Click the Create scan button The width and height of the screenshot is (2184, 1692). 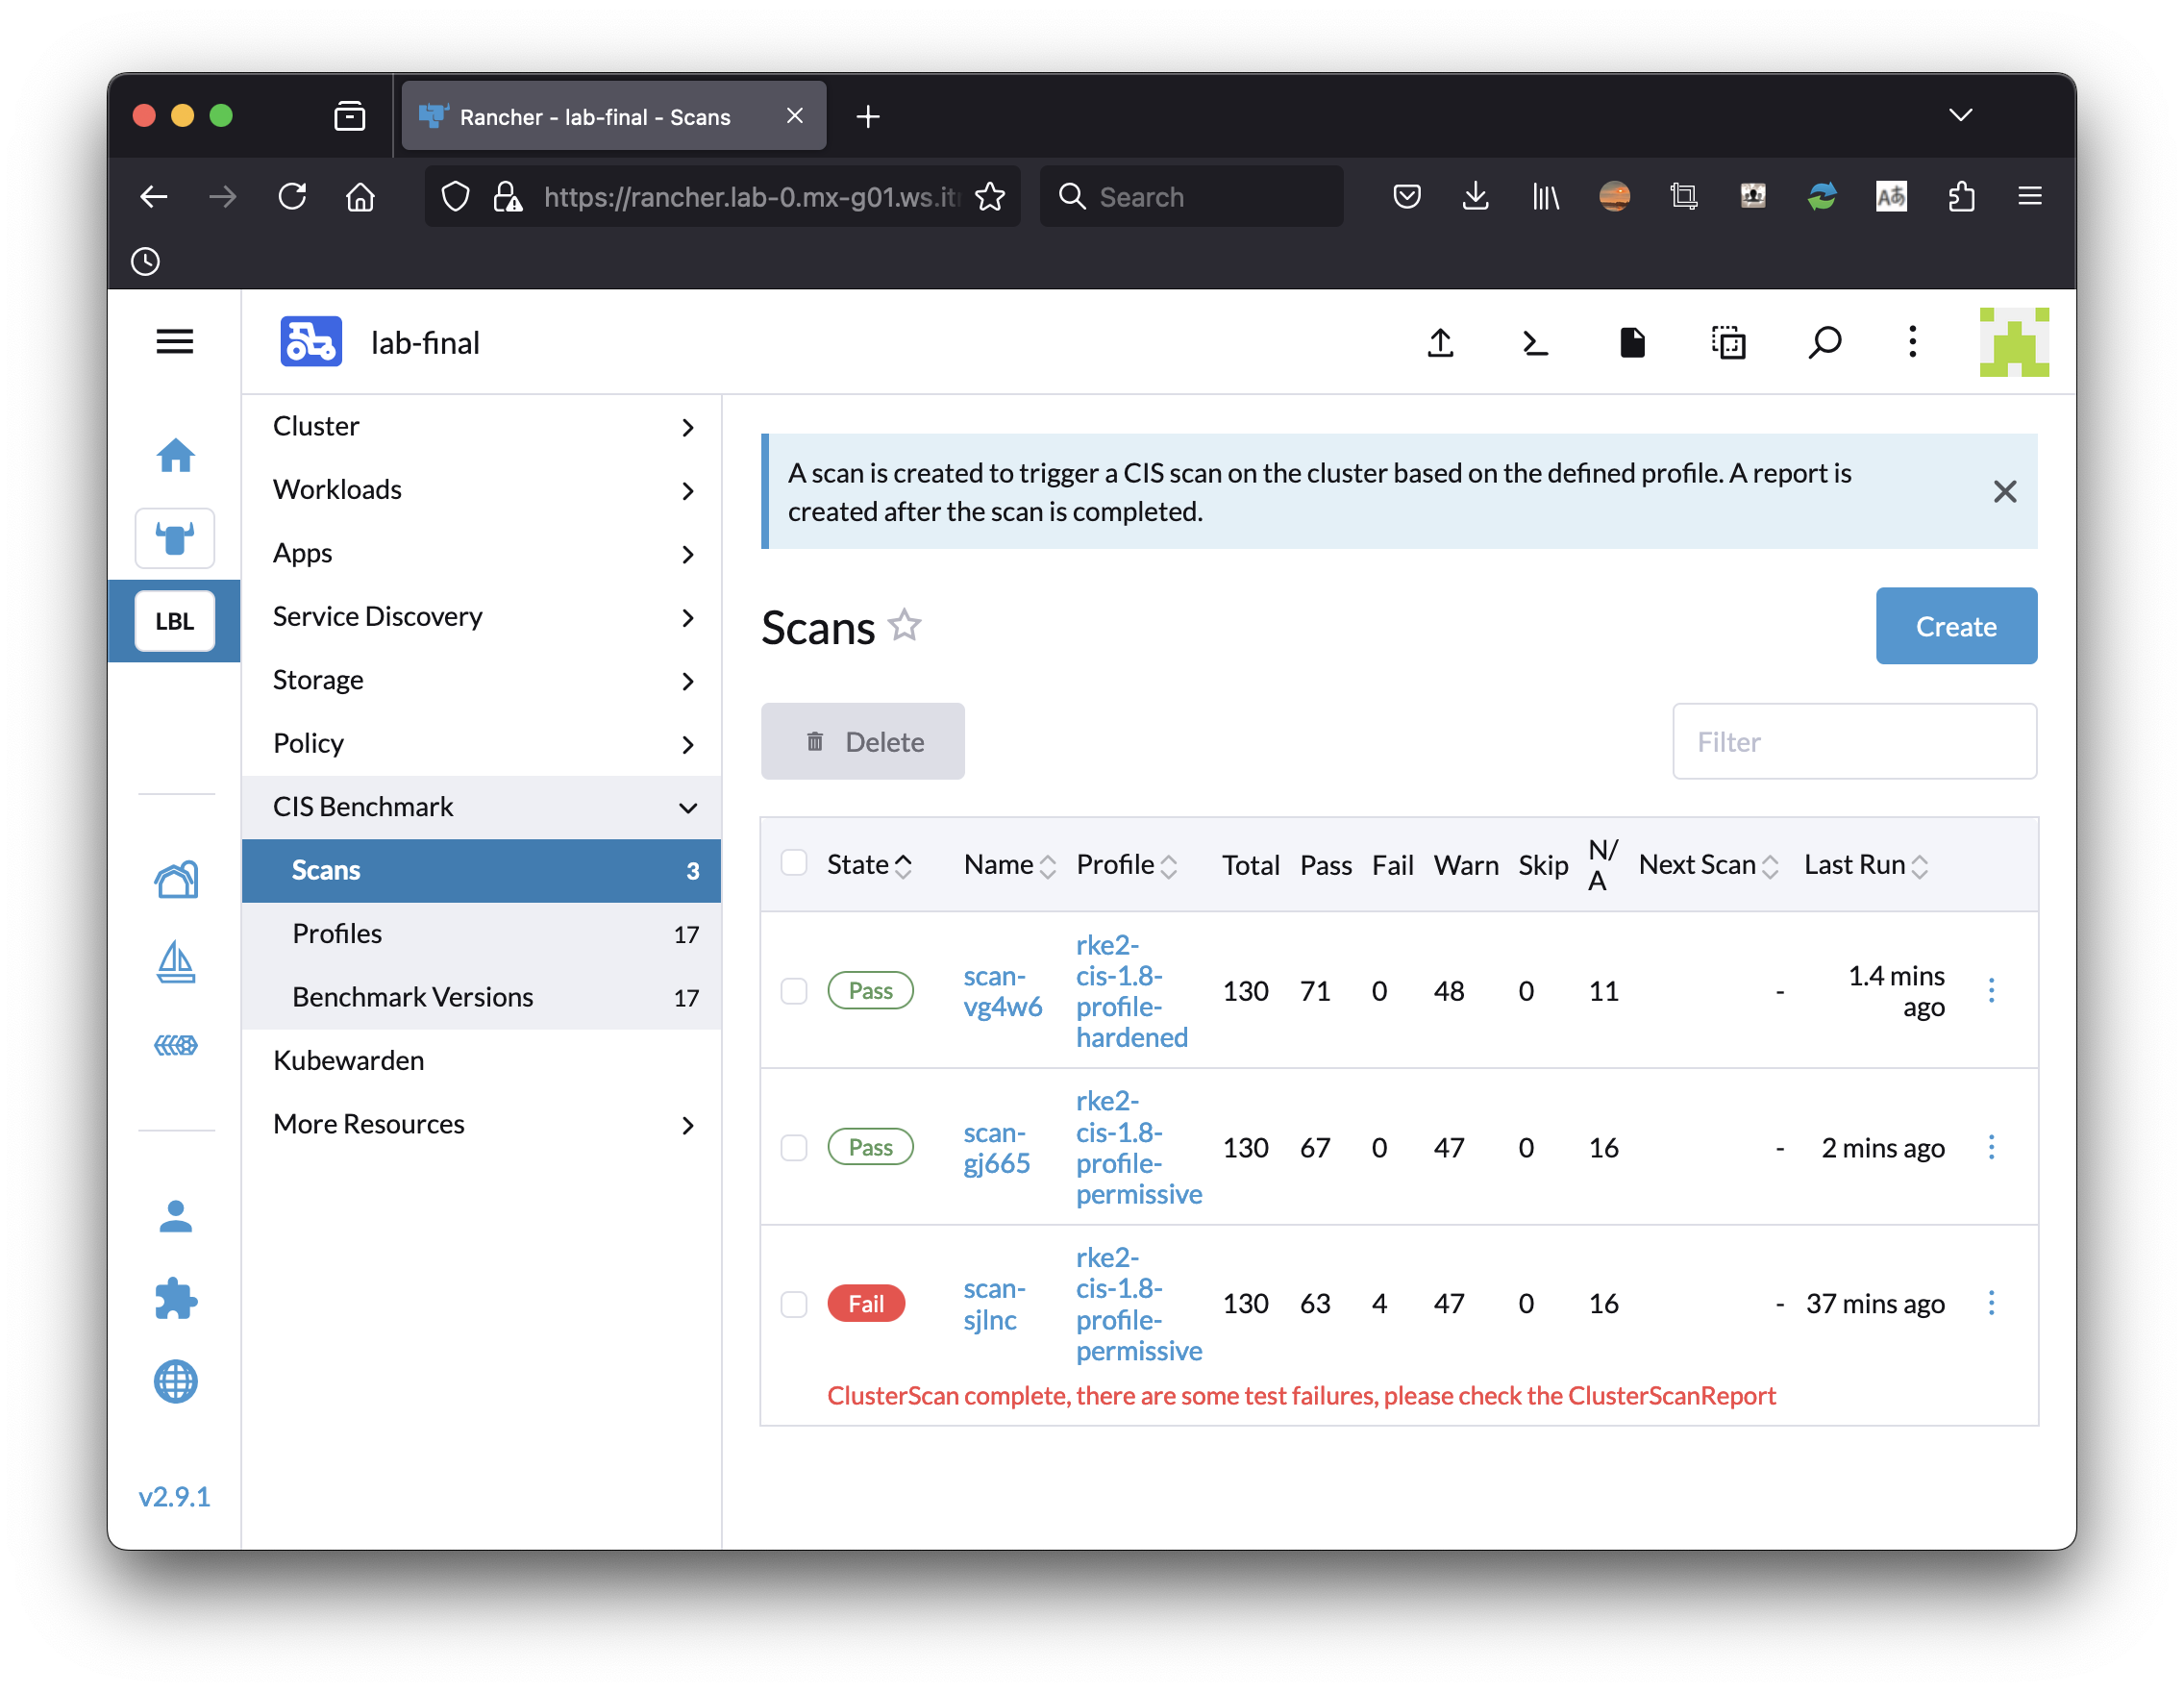[1956, 626]
